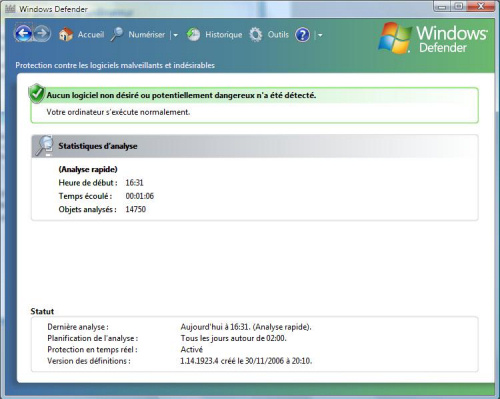The image size is (500, 399).
Task: Expand the Numériser scan options dropdown arrow
Action: click(x=175, y=35)
